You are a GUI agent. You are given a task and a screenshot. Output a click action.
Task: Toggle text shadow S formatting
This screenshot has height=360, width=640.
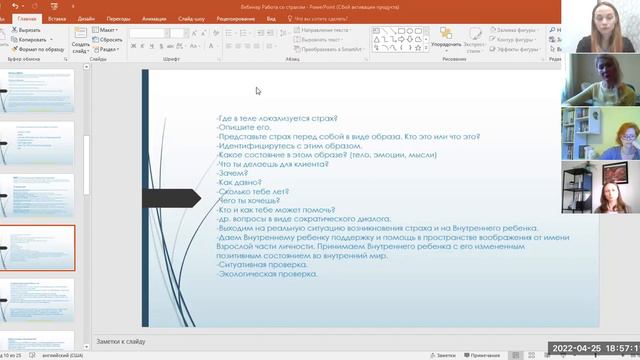click(161, 46)
